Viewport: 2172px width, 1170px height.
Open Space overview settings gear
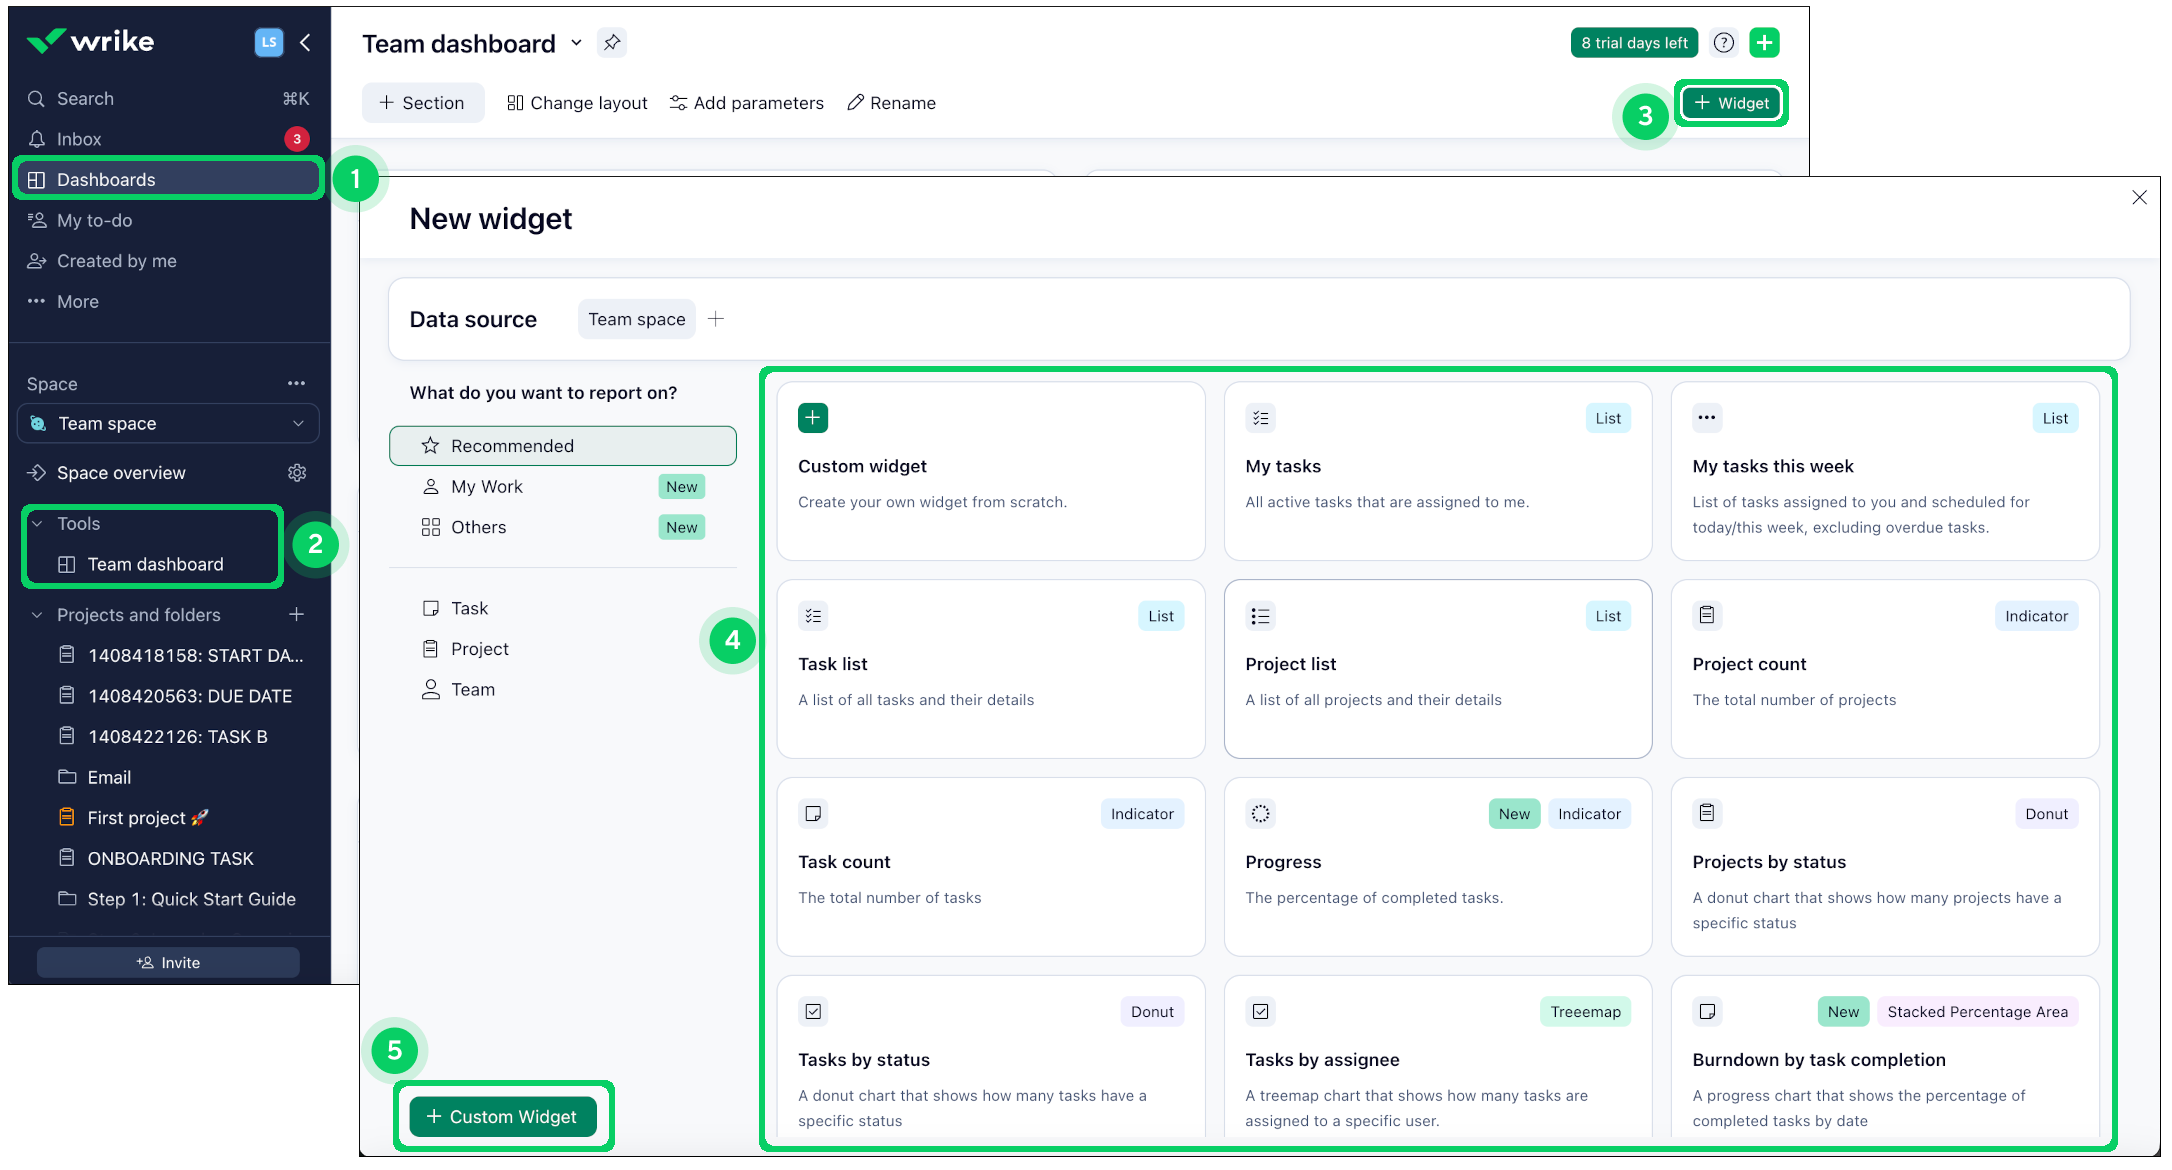point(297,473)
